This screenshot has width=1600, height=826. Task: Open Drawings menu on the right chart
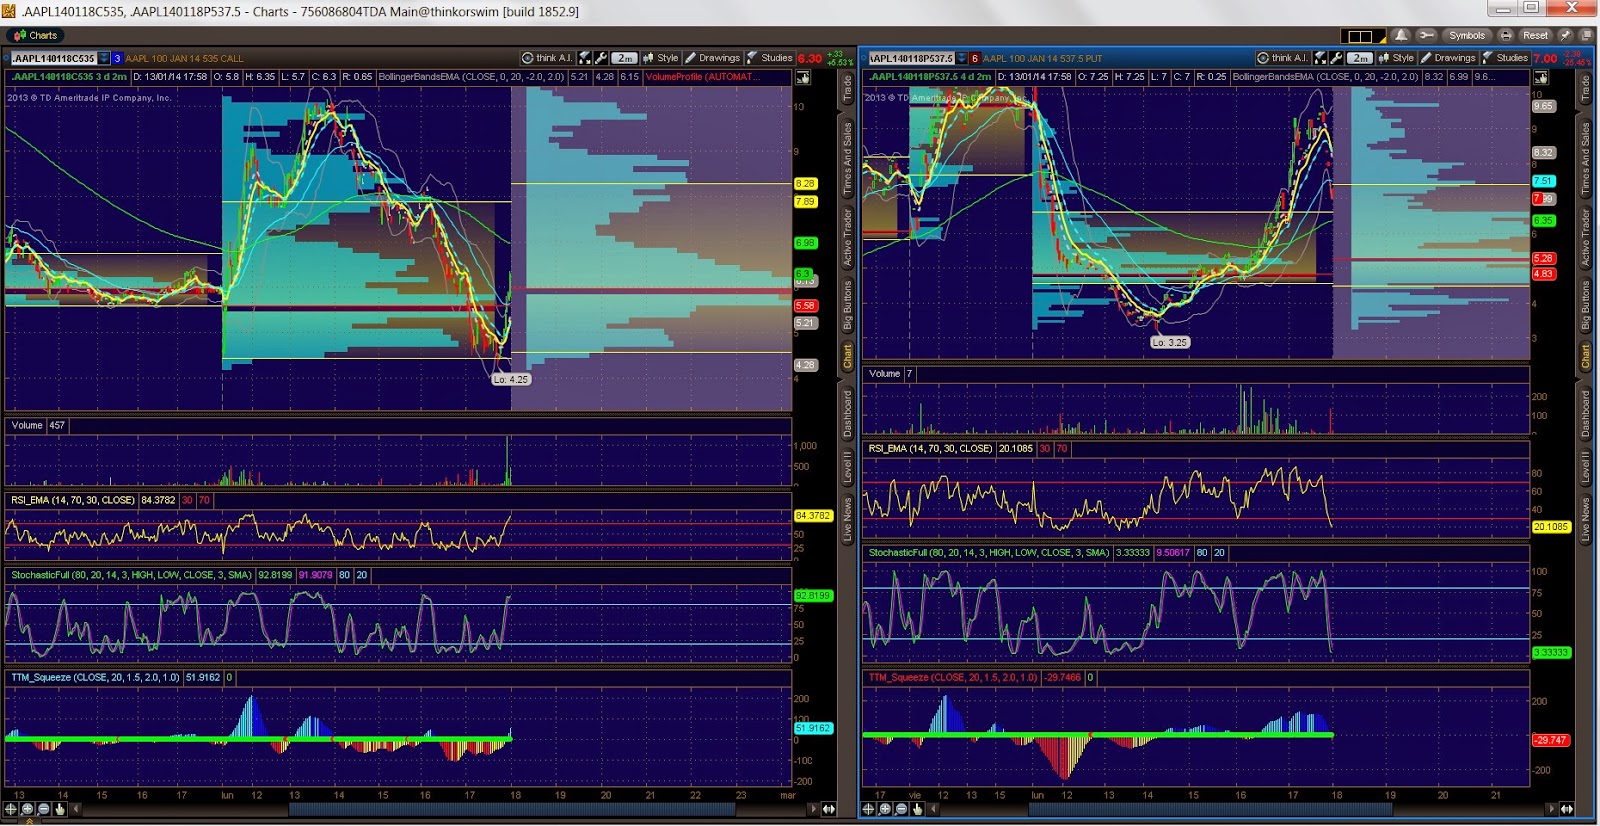(x=1448, y=58)
